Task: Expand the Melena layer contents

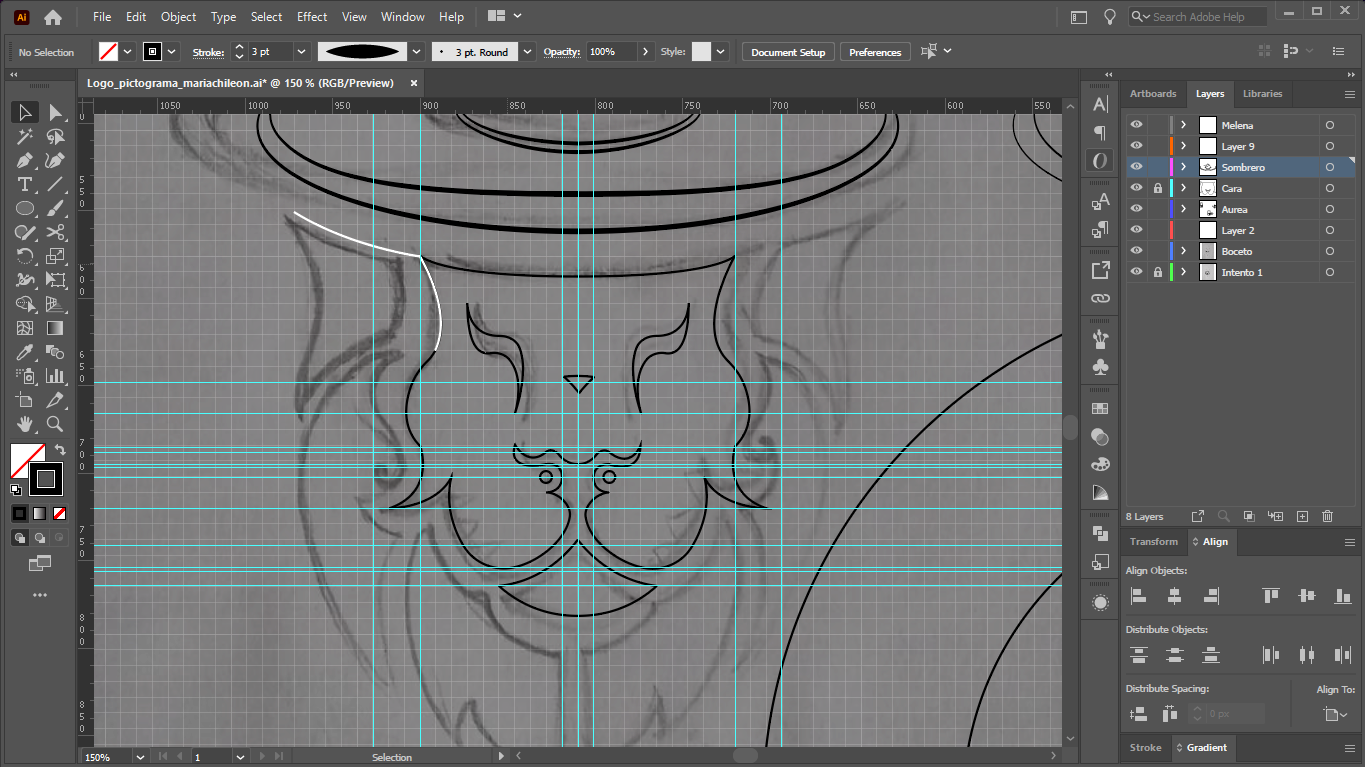Action: pos(1184,125)
